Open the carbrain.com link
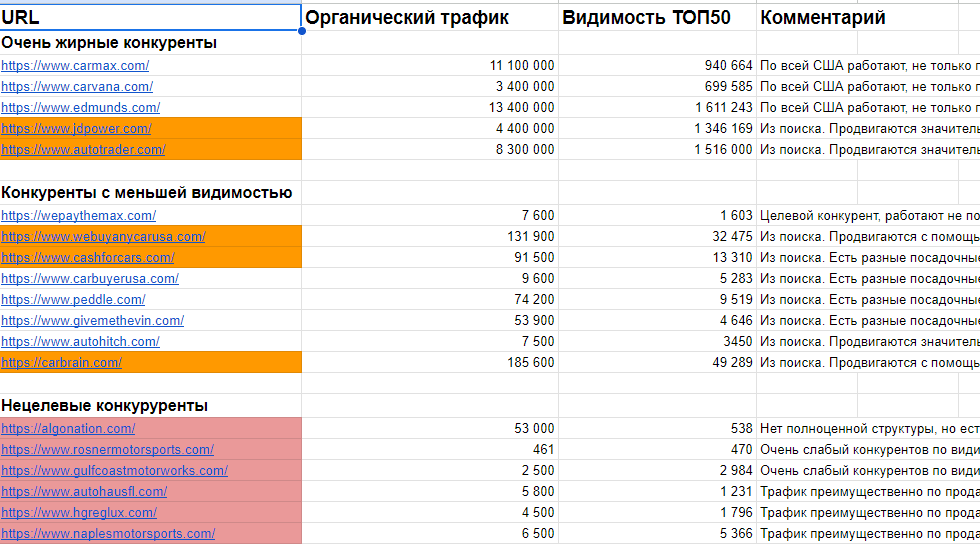Image resolution: width=980 pixels, height=544 pixels. 61,363
